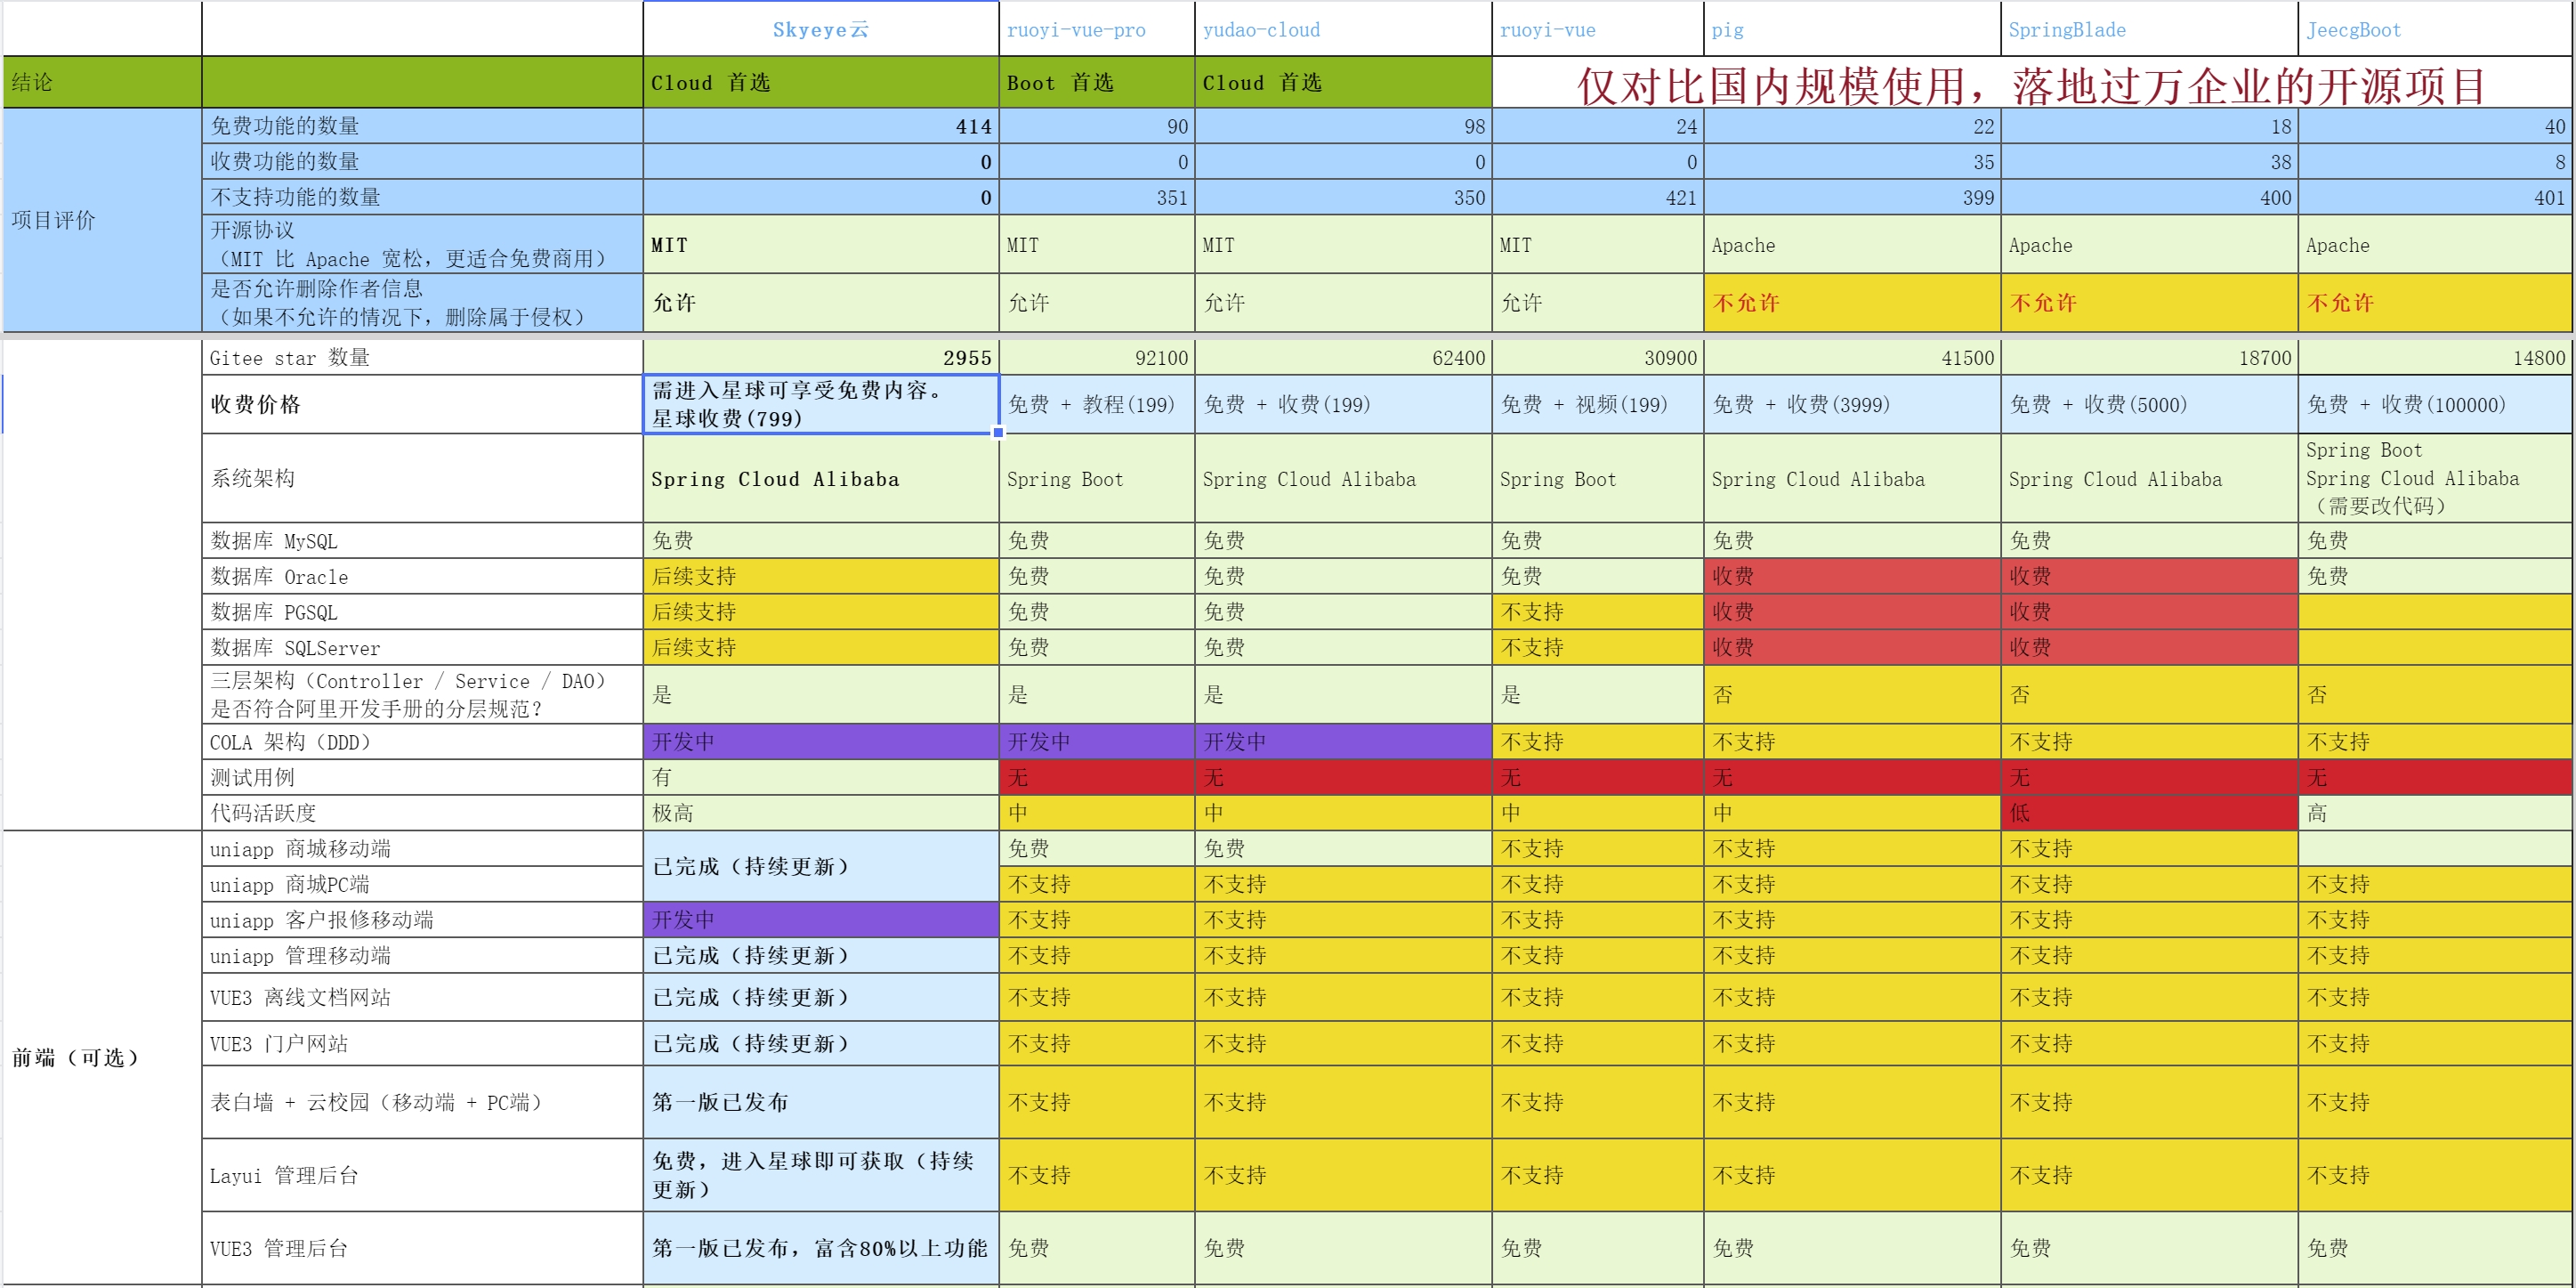Select the Gitee star 数量 row label
Image resolution: width=2576 pixels, height=1288 pixels.
[x=422, y=358]
